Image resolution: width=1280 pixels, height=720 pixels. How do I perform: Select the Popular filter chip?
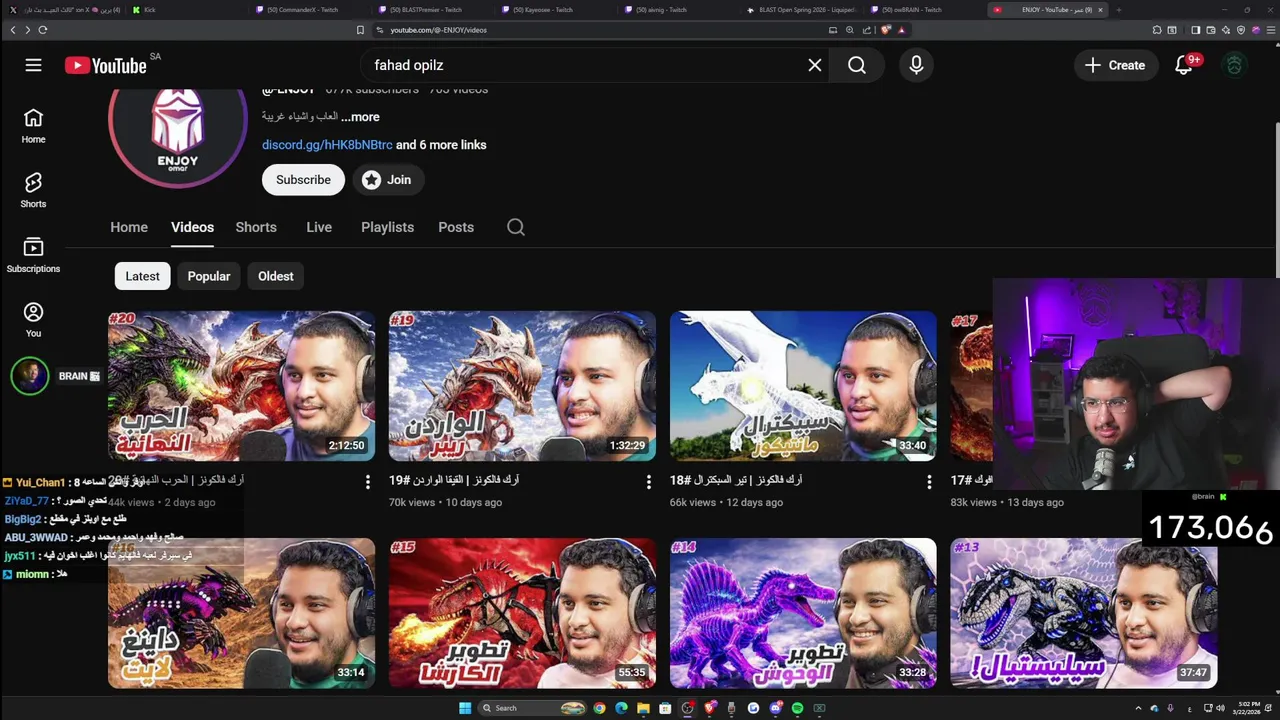209,276
